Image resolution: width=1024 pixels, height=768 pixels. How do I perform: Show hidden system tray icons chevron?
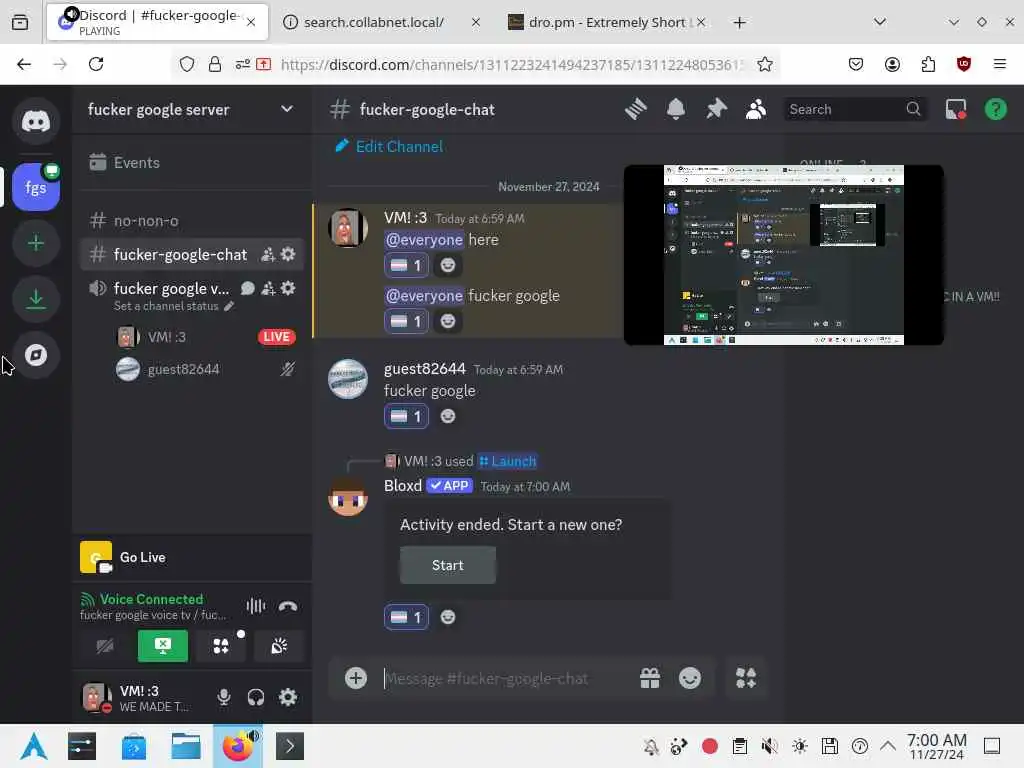(888, 746)
